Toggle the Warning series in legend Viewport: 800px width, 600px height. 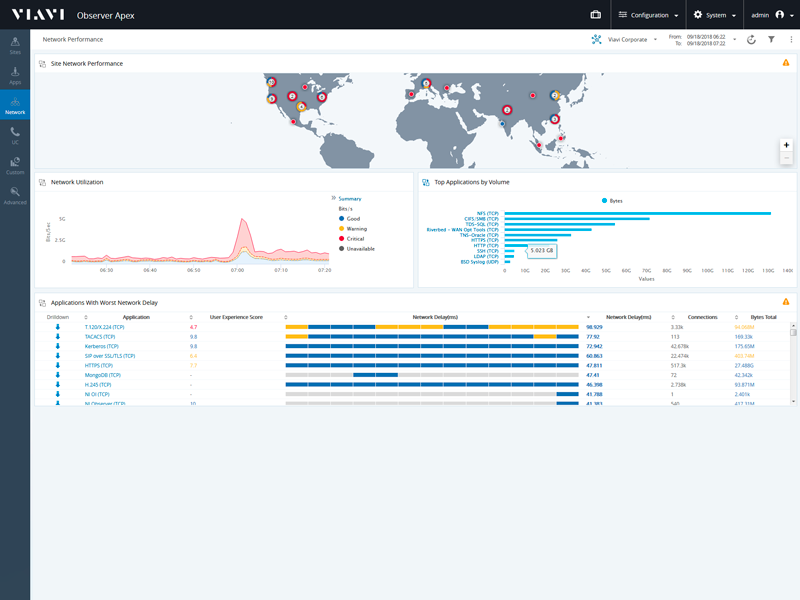point(353,229)
